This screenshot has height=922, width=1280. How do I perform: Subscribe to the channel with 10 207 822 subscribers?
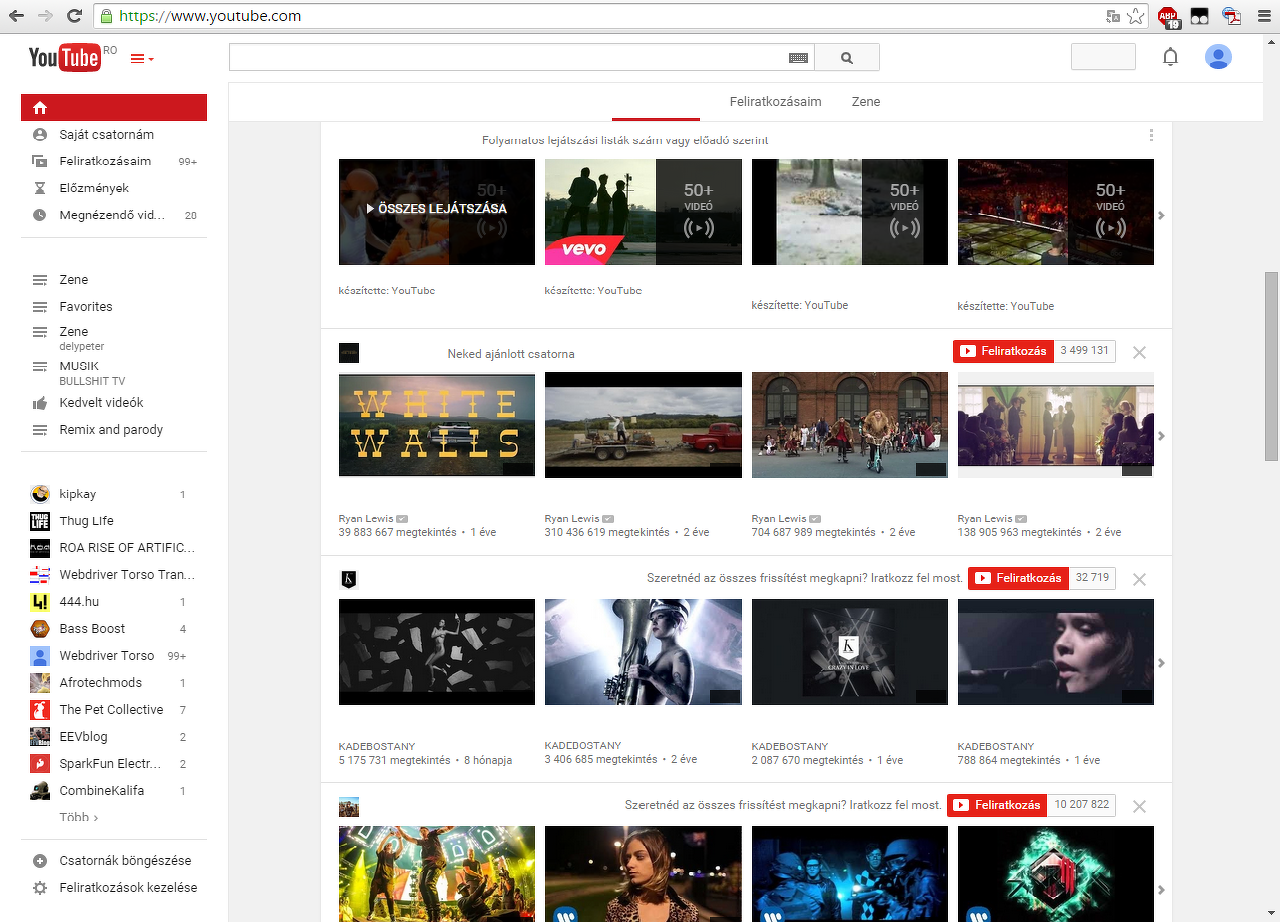coord(997,805)
